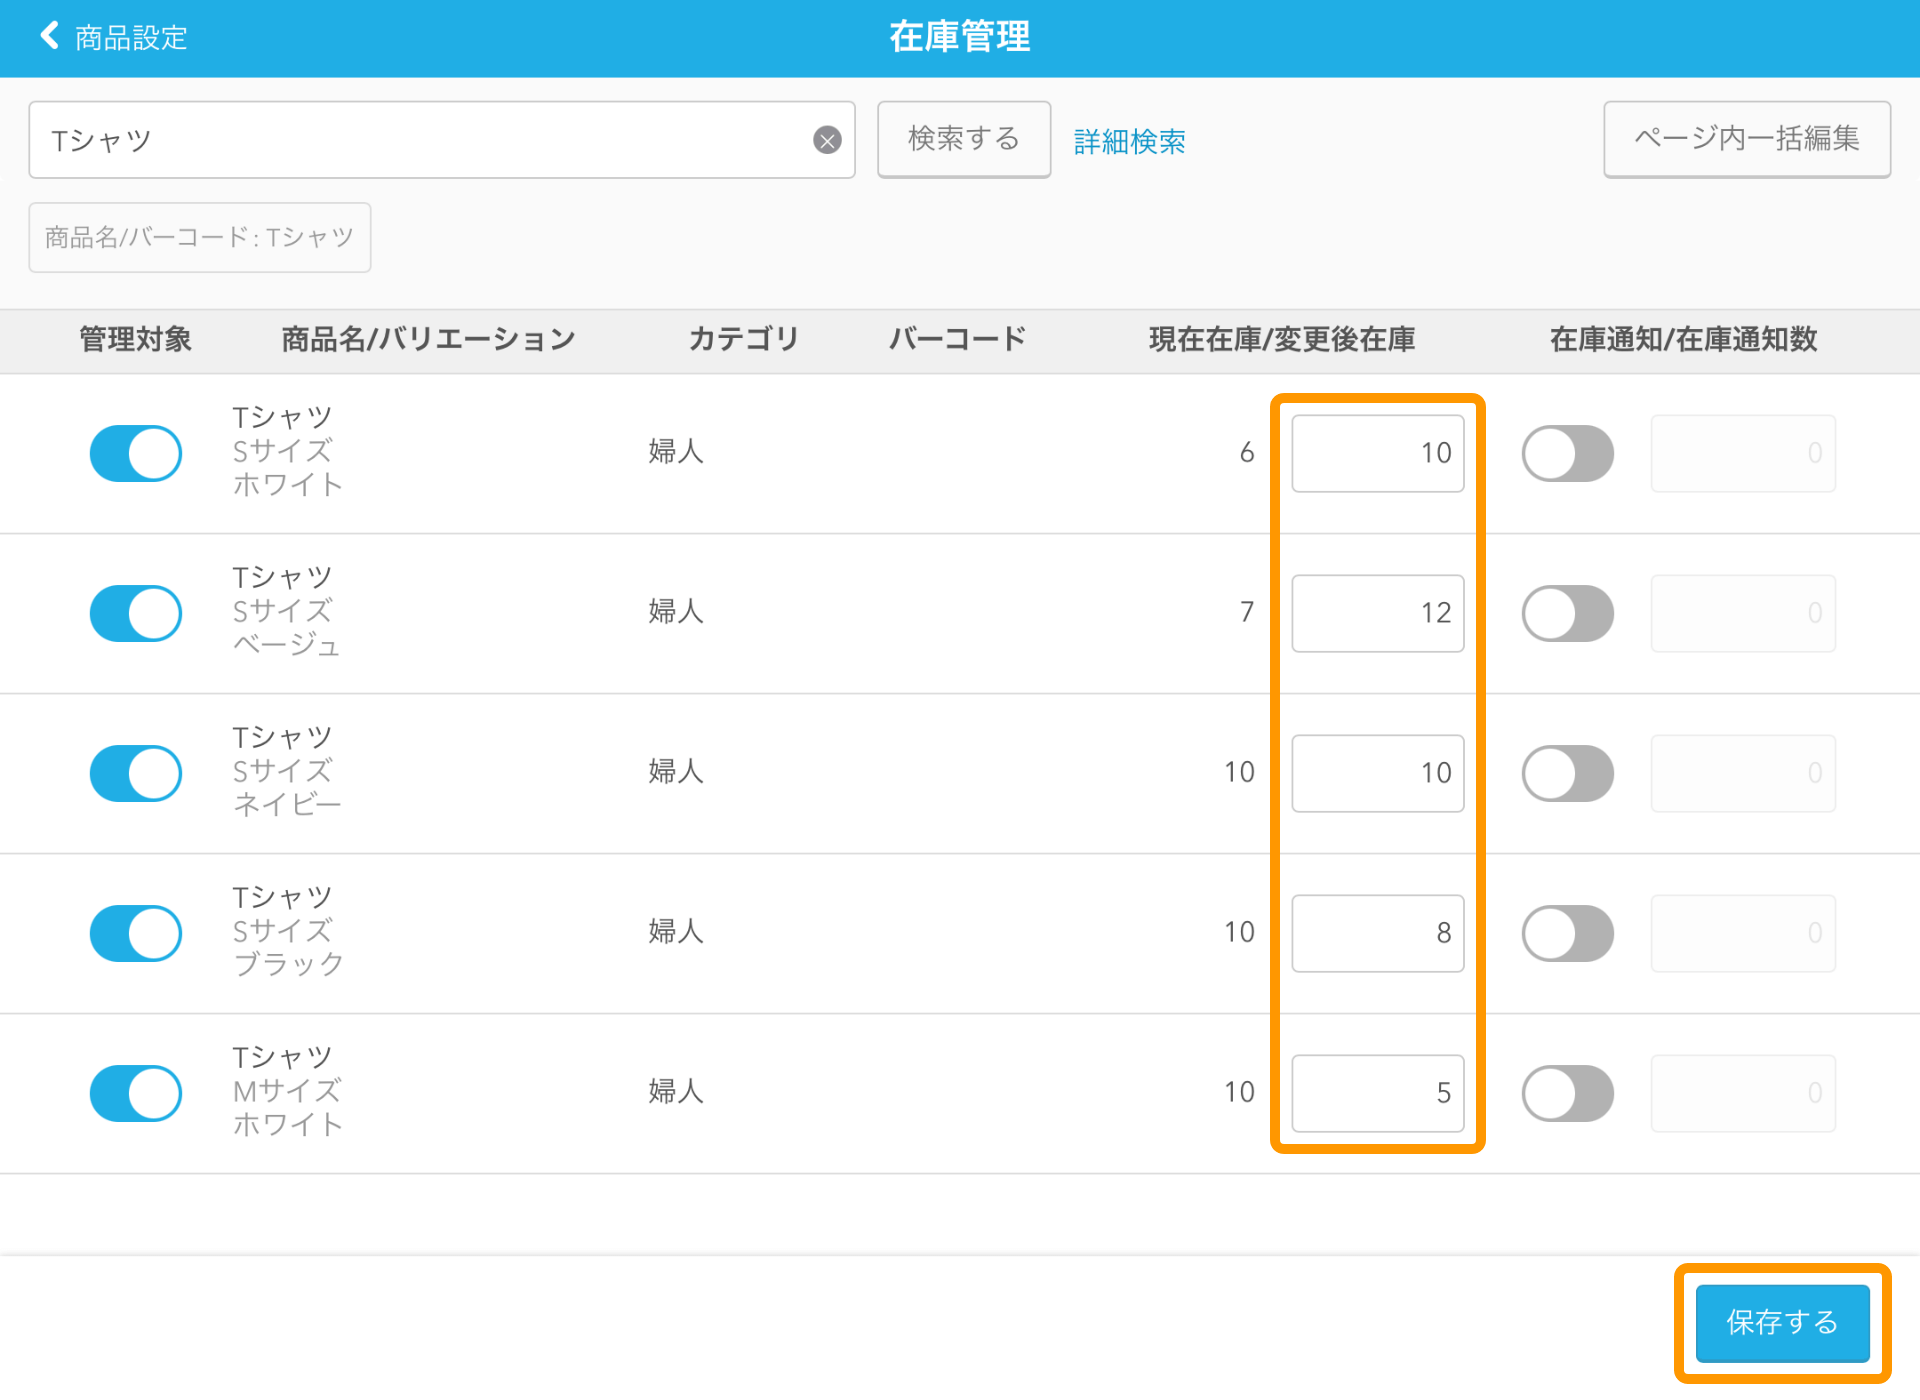
Task: Click the 商品名/バーコード：Tシャツ filter tag
Action: (200, 237)
